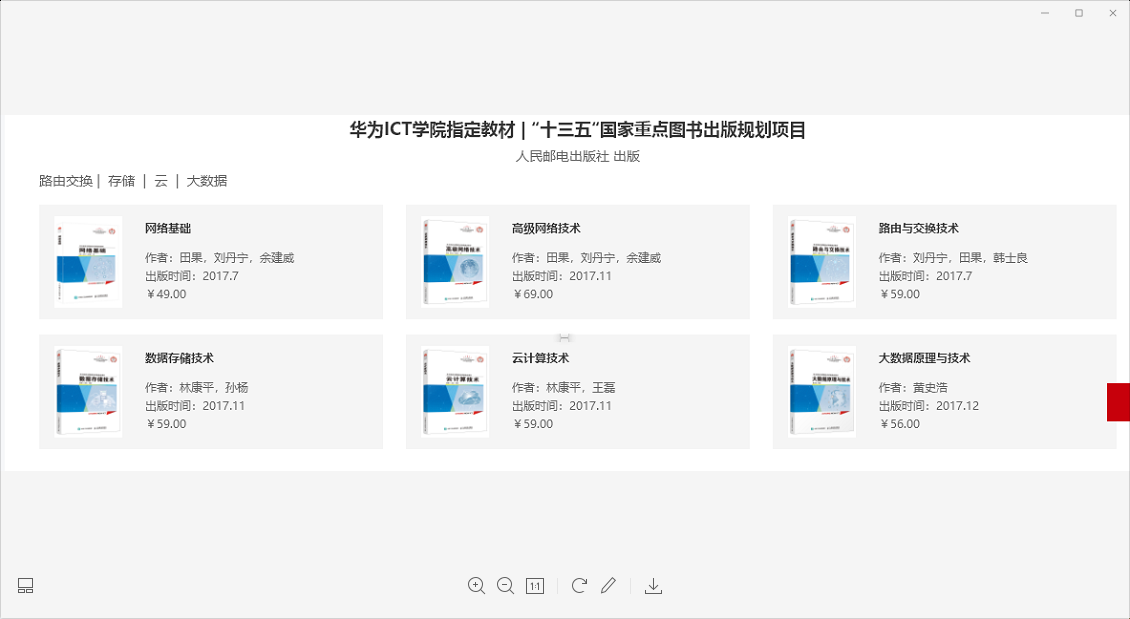Click the ¥59.00 price of 路由与交换技术
The width and height of the screenshot is (1130, 619).
[x=899, y=294]
